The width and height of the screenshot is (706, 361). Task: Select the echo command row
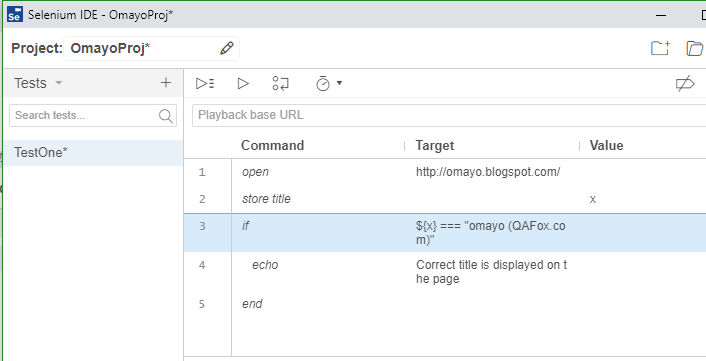point(445,271)
